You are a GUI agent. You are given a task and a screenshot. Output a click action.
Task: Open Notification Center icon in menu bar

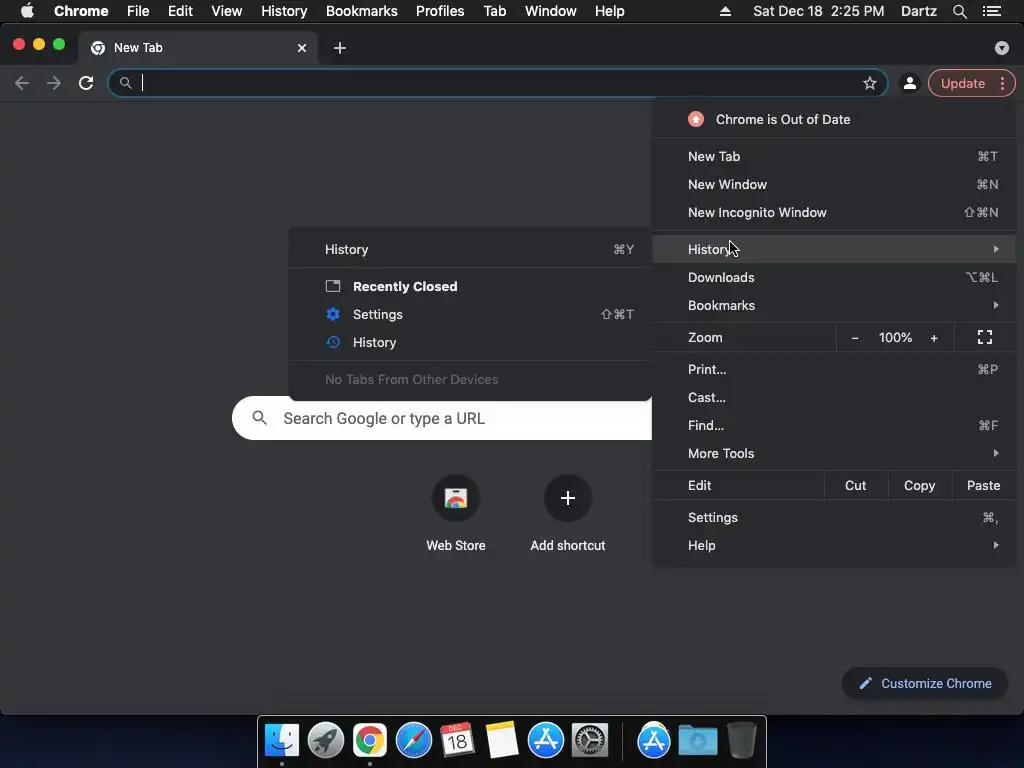point(992,11)
